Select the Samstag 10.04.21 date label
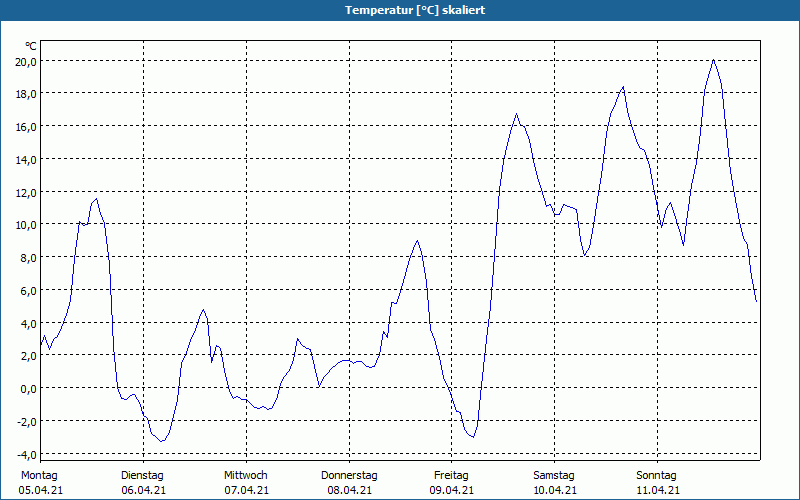 pyautogui.click(x=555, y=483)
